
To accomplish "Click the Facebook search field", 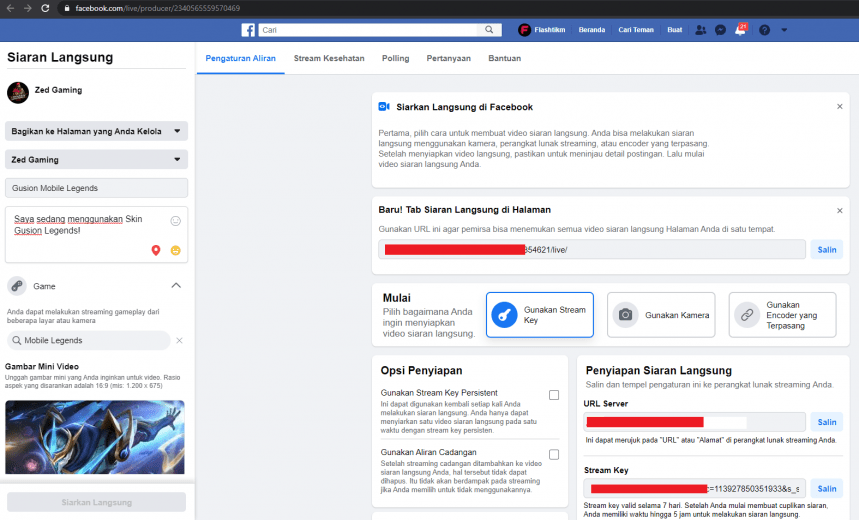I will [x=370, y=30].
